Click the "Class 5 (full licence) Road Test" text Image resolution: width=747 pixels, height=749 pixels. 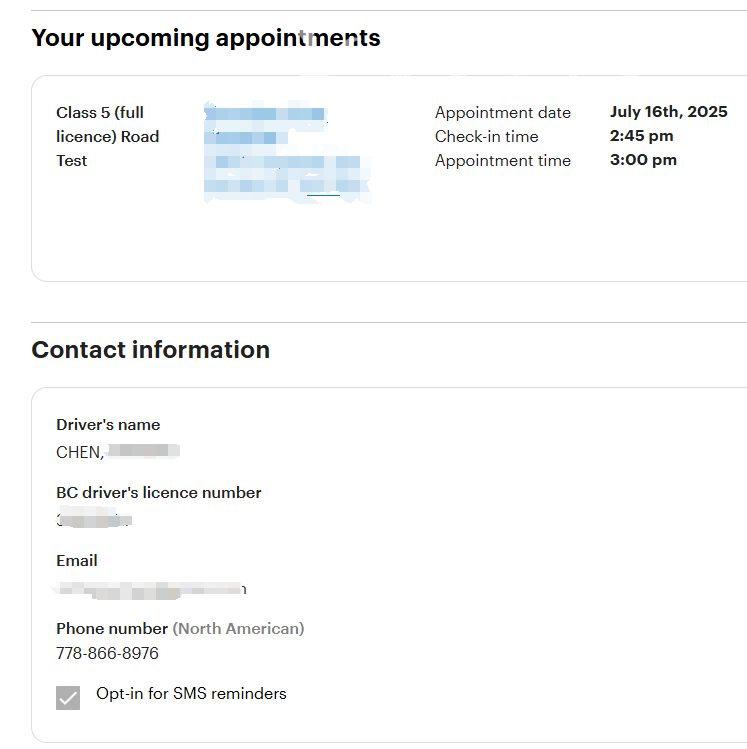(x=107, y=137)
